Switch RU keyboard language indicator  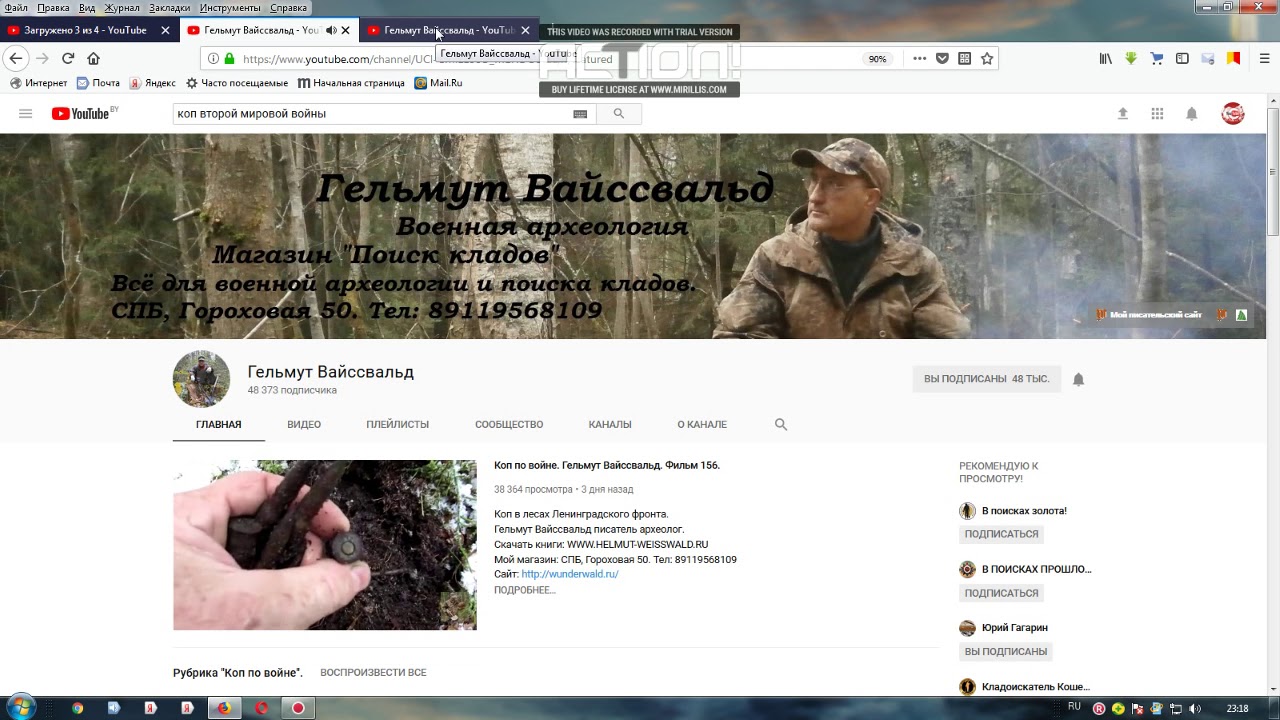point(1074,707)
